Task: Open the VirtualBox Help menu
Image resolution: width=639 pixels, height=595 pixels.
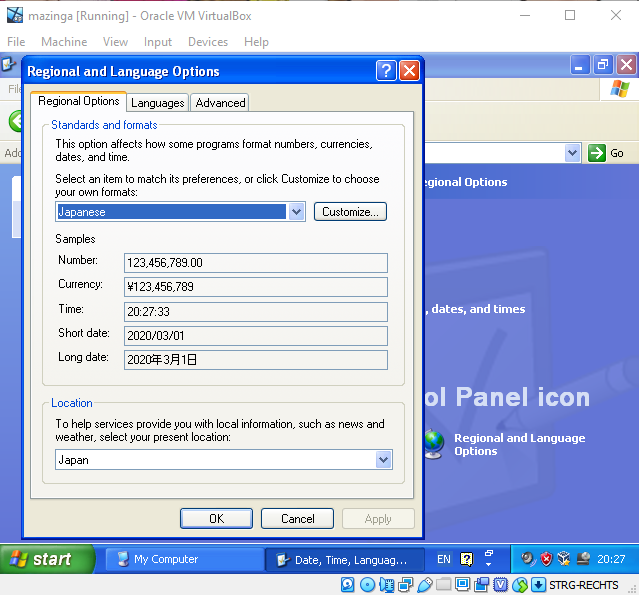Action: click(256, 42)
